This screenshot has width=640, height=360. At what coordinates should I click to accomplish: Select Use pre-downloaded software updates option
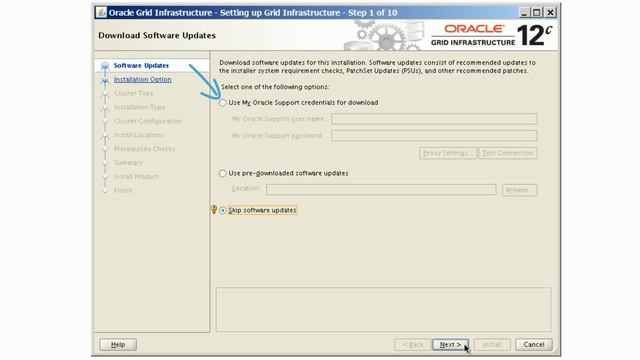(222, 173)
